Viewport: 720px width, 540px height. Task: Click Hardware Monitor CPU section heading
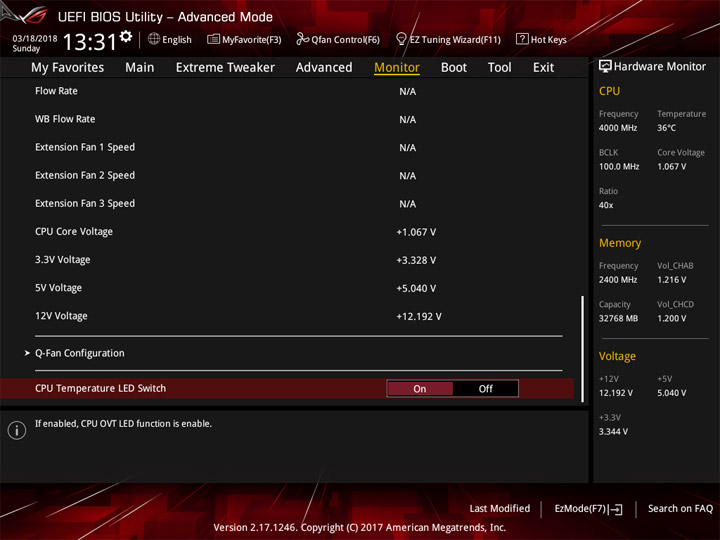609,91
